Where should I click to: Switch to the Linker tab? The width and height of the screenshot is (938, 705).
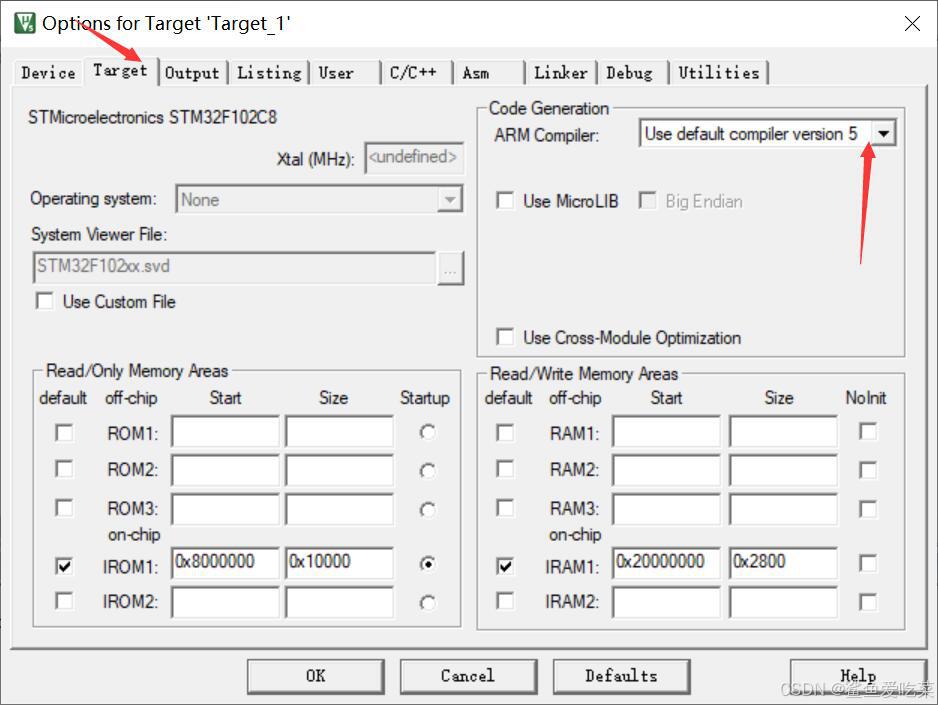click(561, 73)
